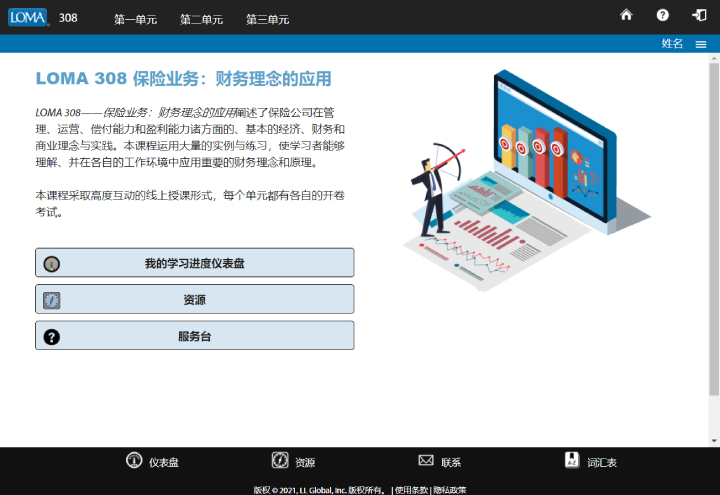Open the 第一单元 menu
Image resolution: width=720 pixels, height=495 pixels.
point(135,19)
